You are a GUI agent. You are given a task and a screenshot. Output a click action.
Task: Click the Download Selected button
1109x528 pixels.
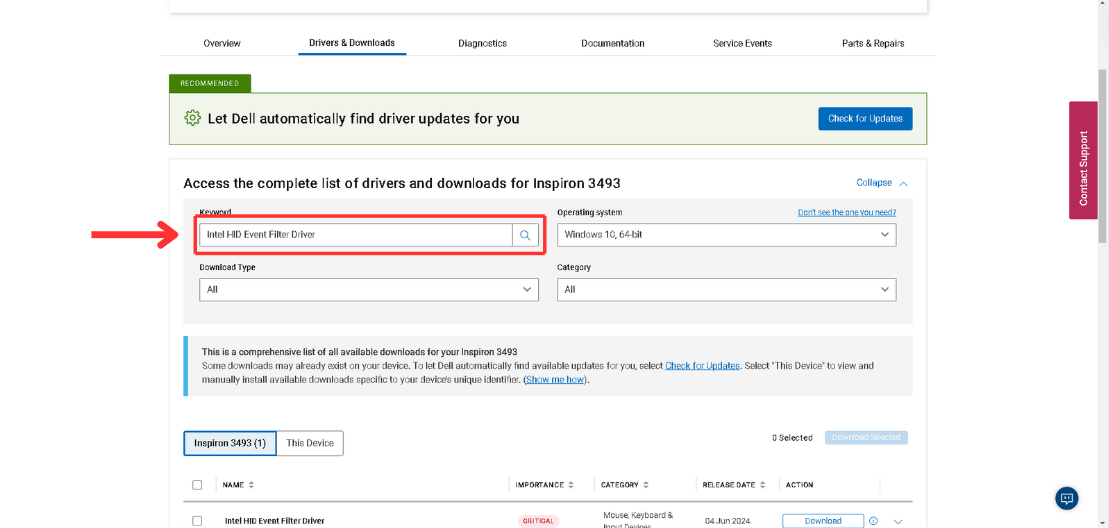866,438
